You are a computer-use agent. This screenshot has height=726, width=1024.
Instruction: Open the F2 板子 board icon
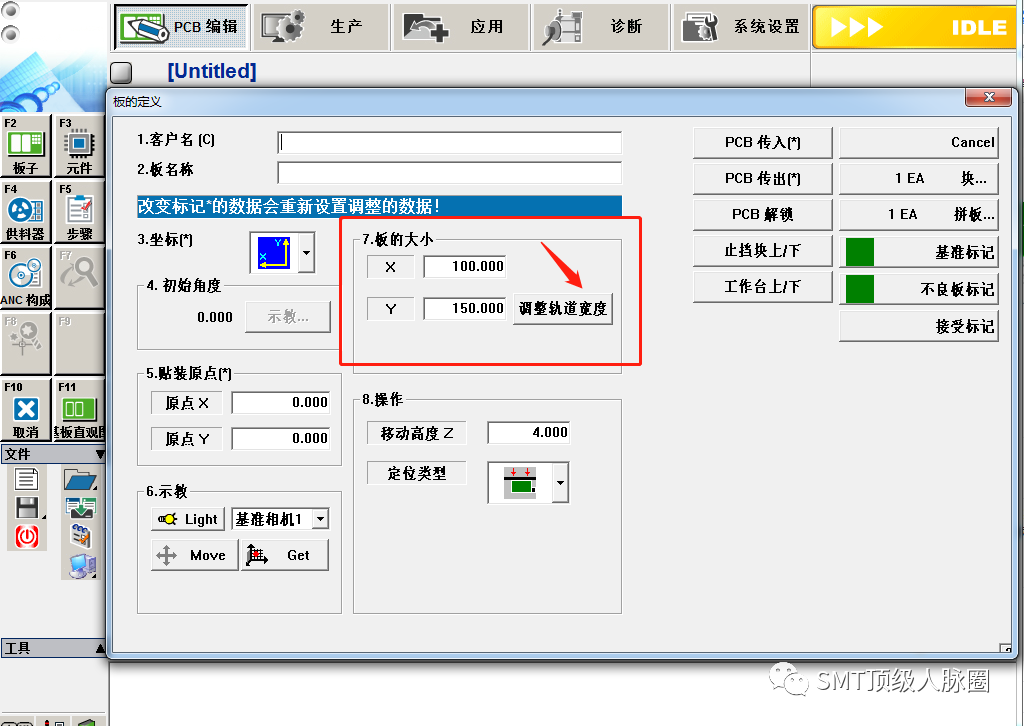25,146
